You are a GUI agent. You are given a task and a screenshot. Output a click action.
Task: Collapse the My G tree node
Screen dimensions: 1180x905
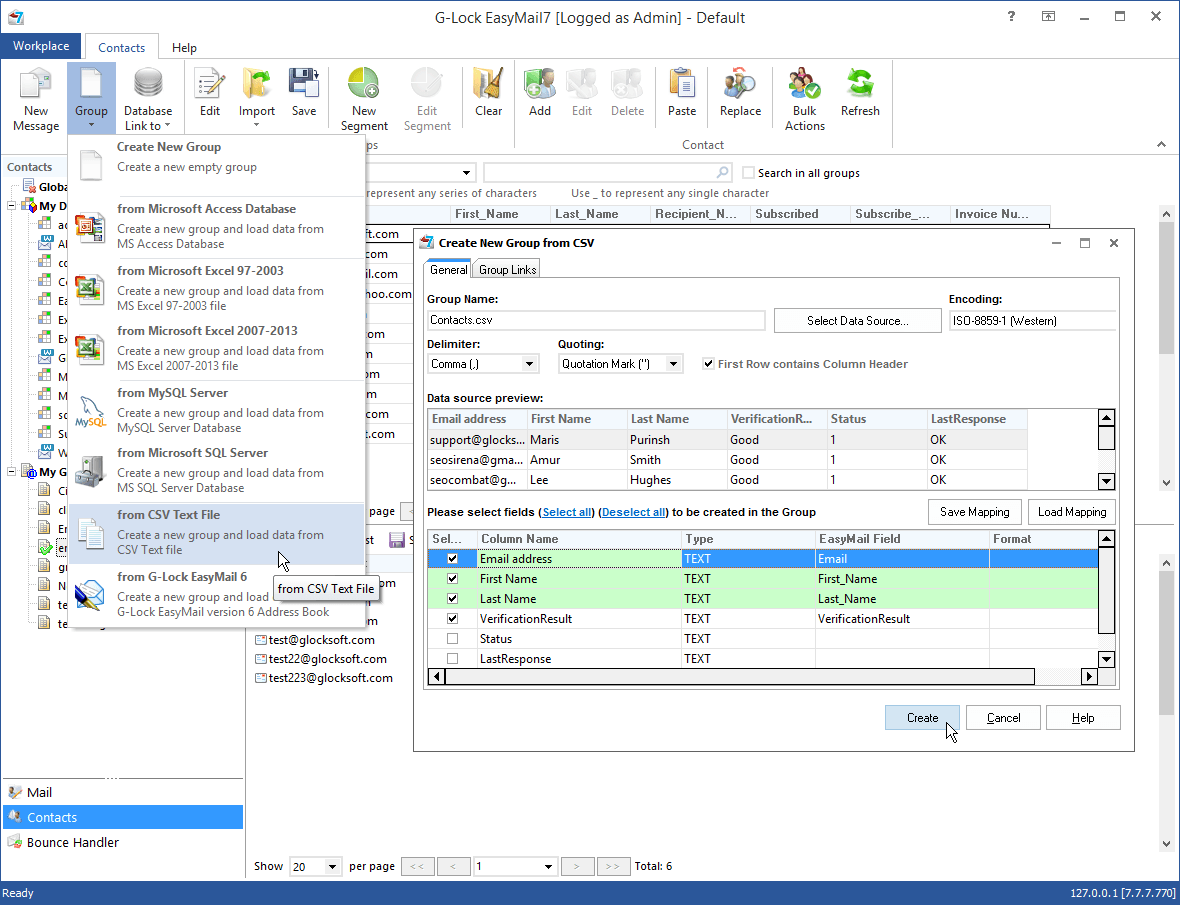pyautogui.click(x=12, y=472)
